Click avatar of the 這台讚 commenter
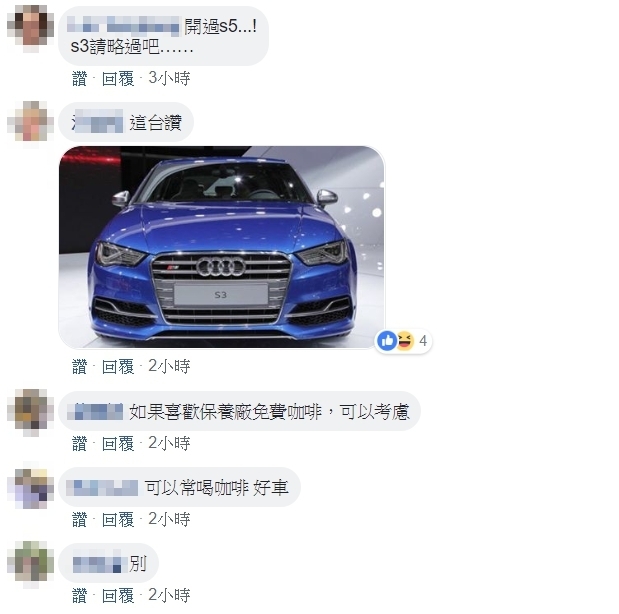This screenshot has height=614, width=619. click(30, 123)
